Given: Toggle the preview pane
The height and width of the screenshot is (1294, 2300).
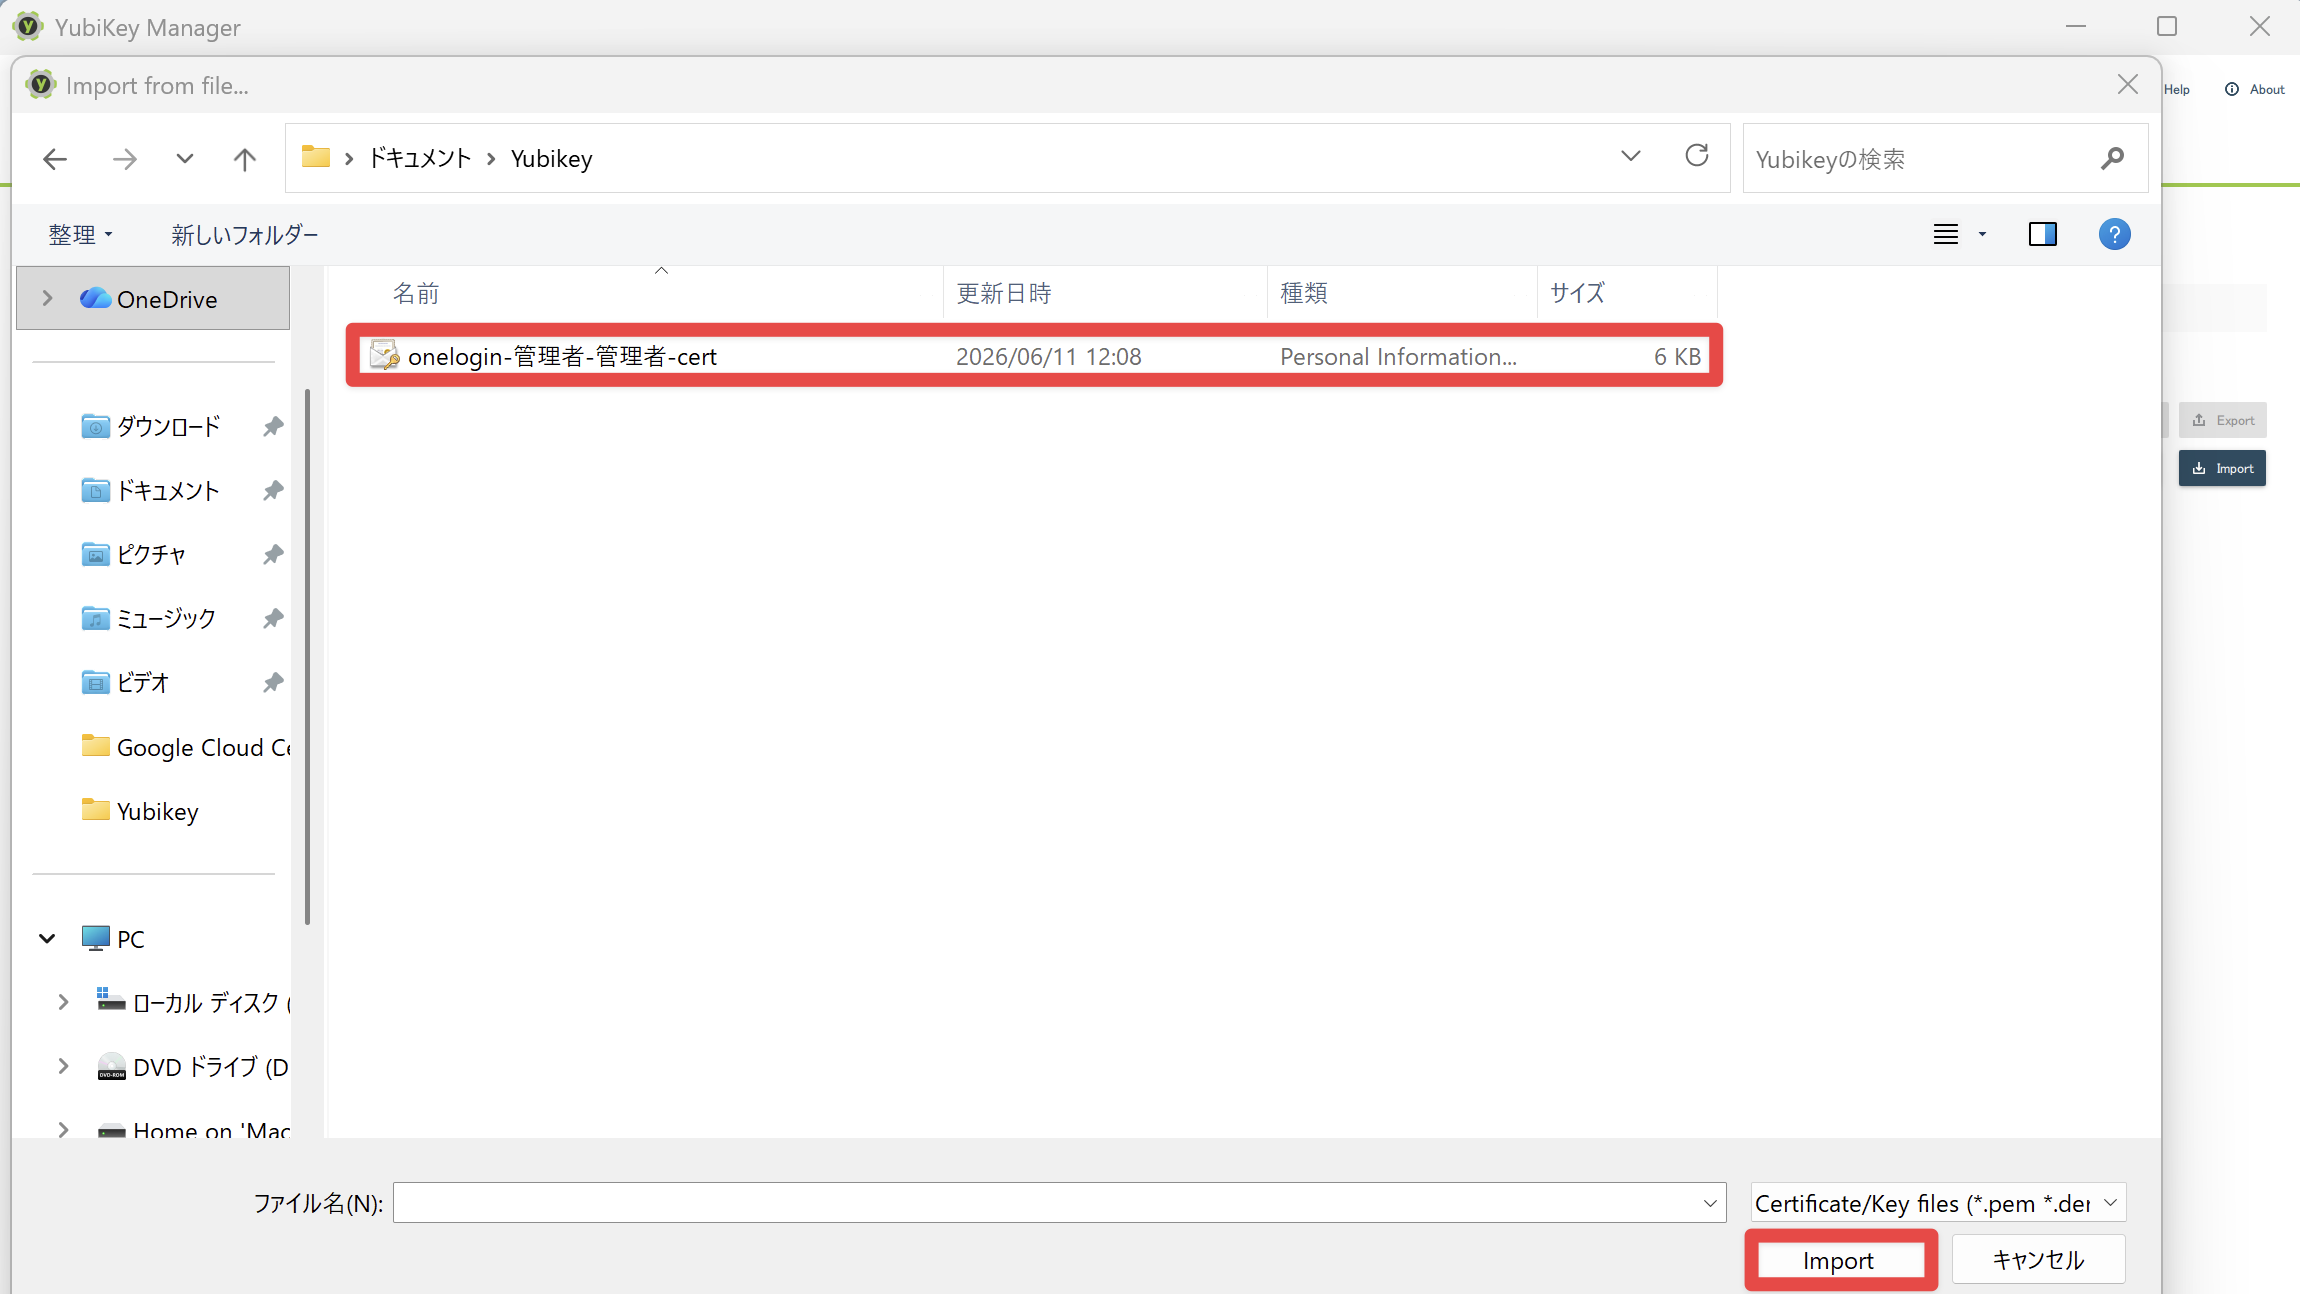Looking at the screenshot, I should click(x=2043, y=235).
